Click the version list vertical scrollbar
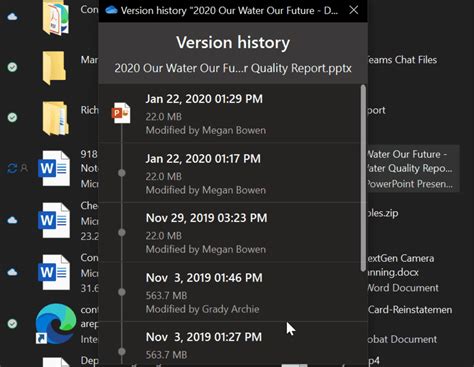Screen dimensions: 474x367 click(x=363, y=178)
